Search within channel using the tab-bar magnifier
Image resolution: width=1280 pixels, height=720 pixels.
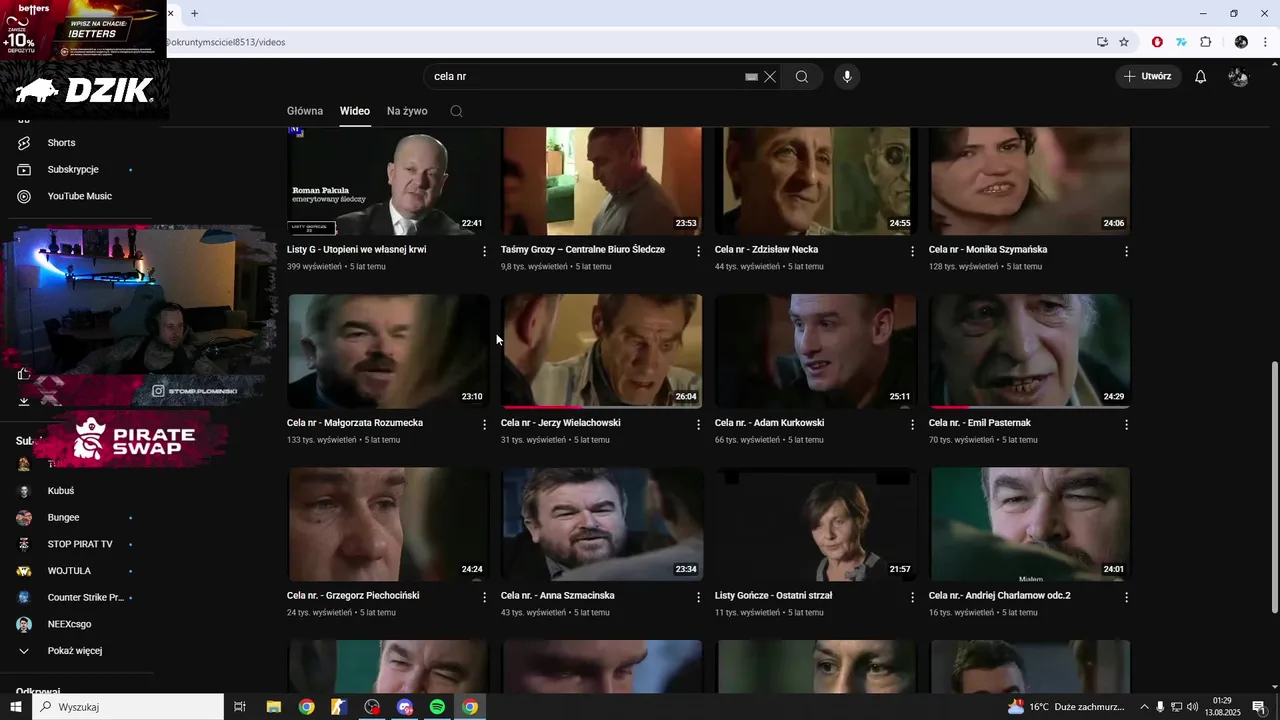coord(456,111)
